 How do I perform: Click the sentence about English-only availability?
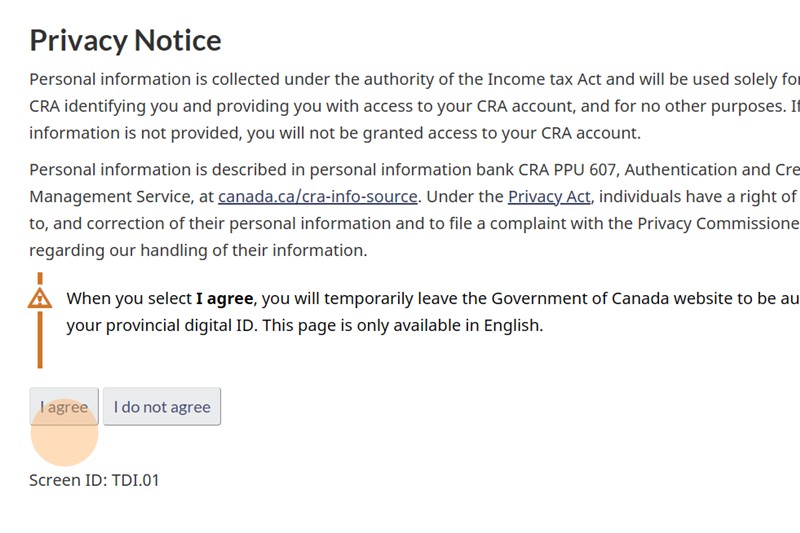402,325
